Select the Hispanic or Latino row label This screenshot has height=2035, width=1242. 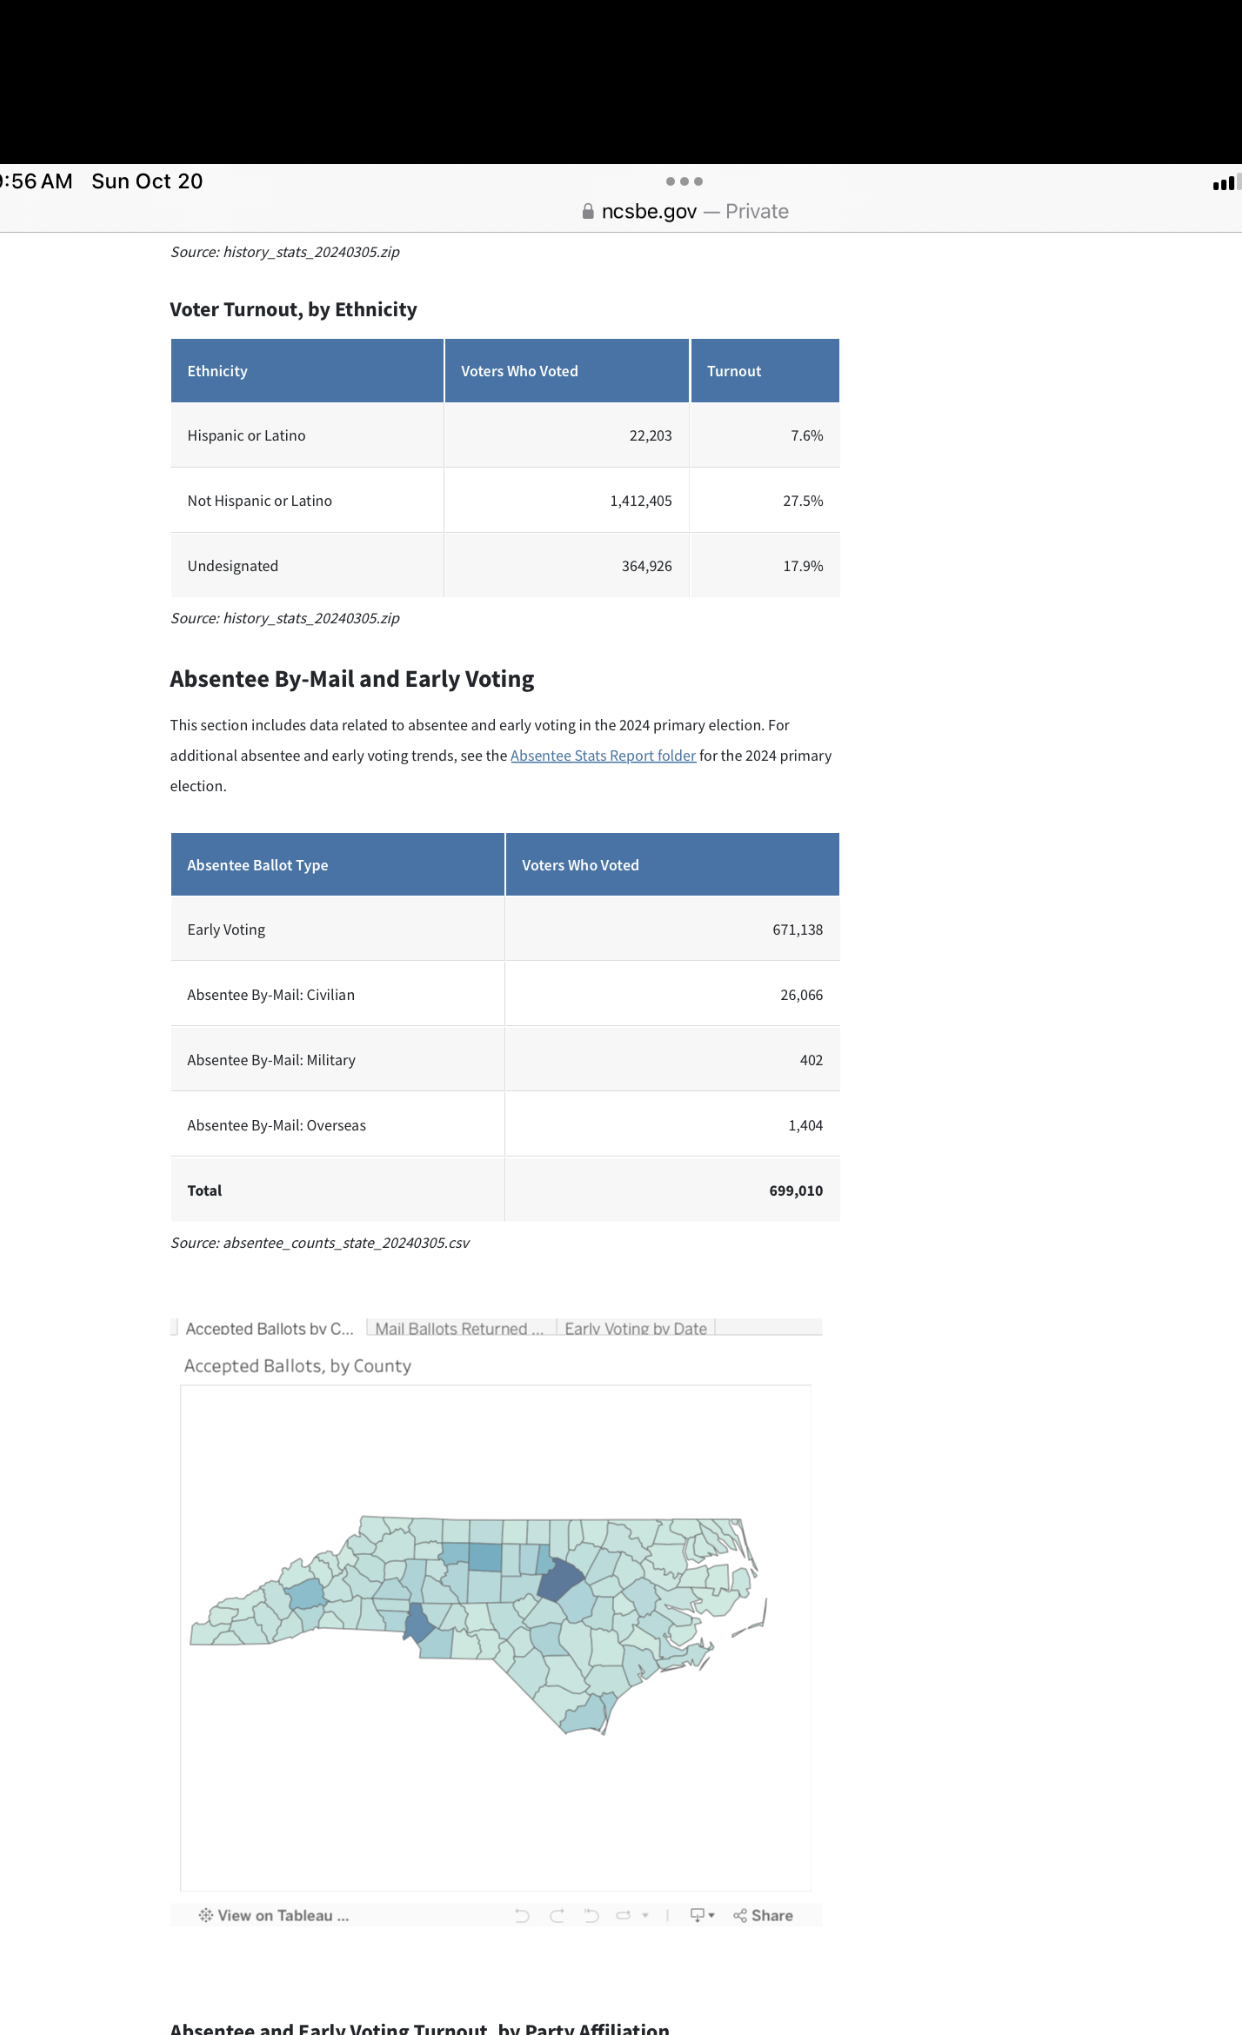(246, 436)
